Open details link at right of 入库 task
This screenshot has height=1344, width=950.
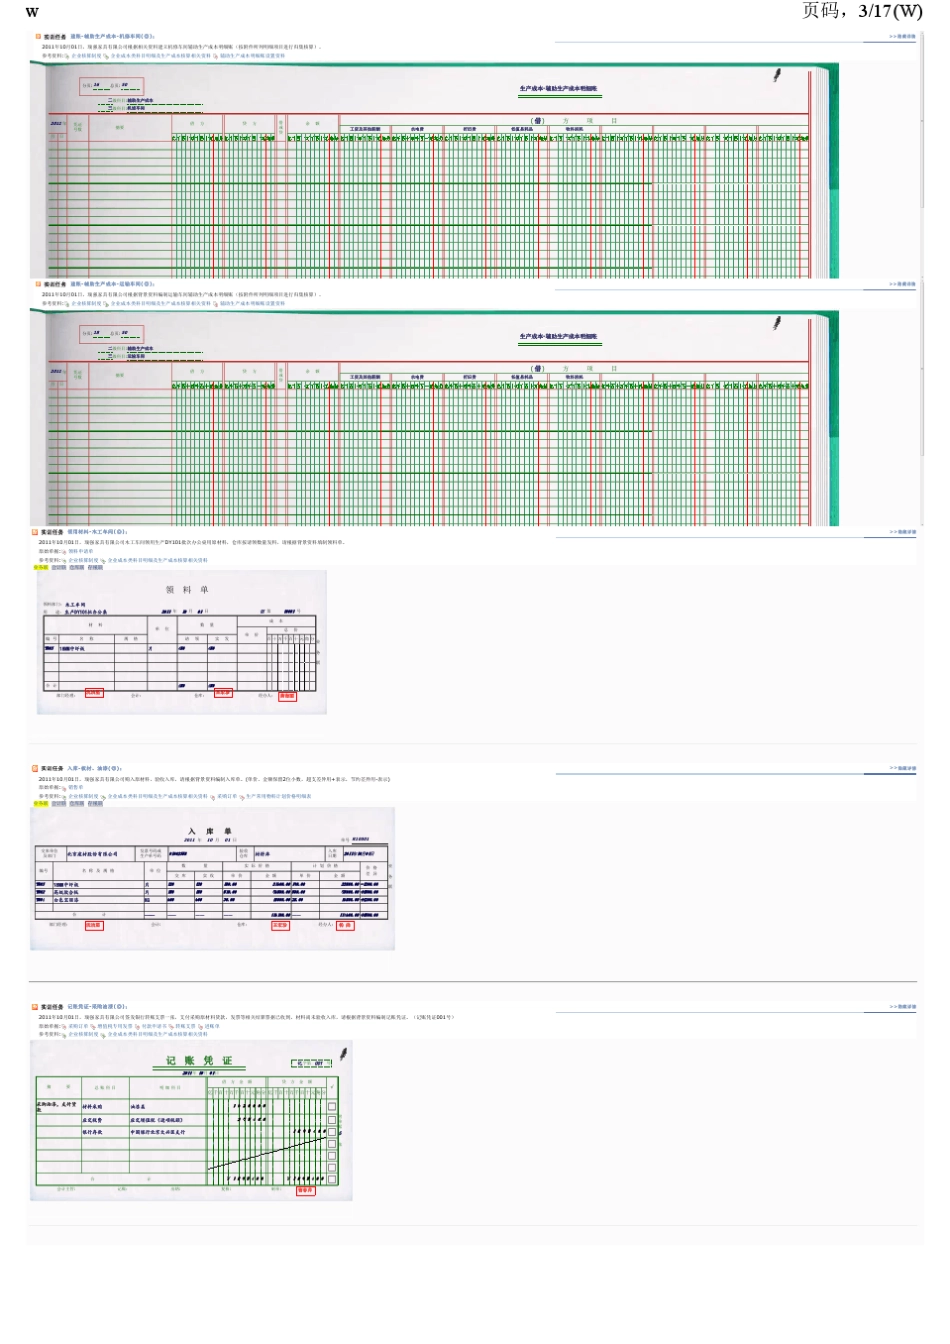point(902,769)
